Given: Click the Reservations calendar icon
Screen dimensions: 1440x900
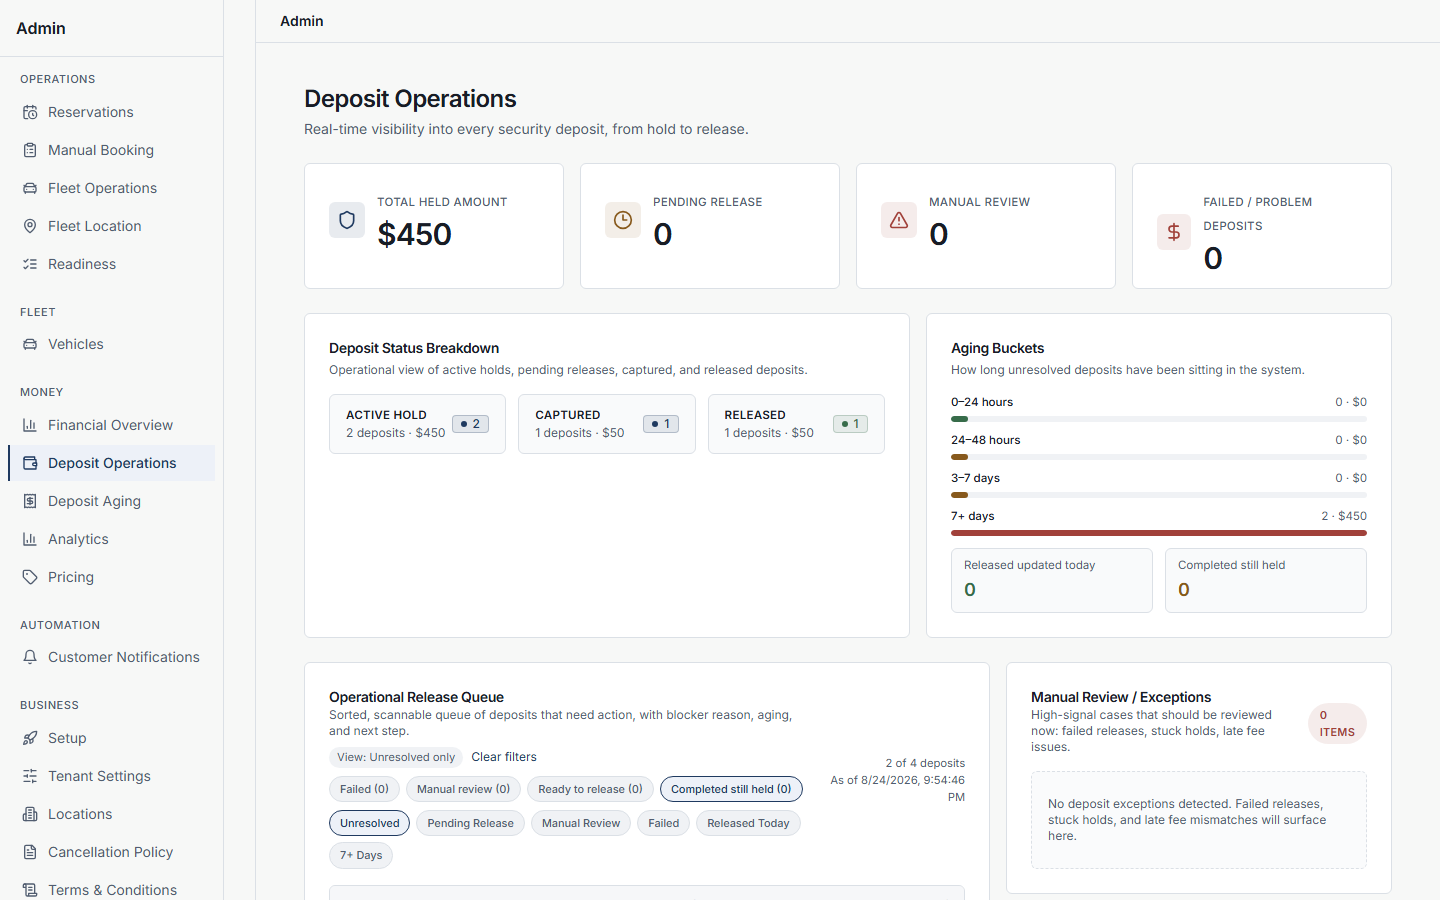Looking at the screenshot, I should click(30, 112).
